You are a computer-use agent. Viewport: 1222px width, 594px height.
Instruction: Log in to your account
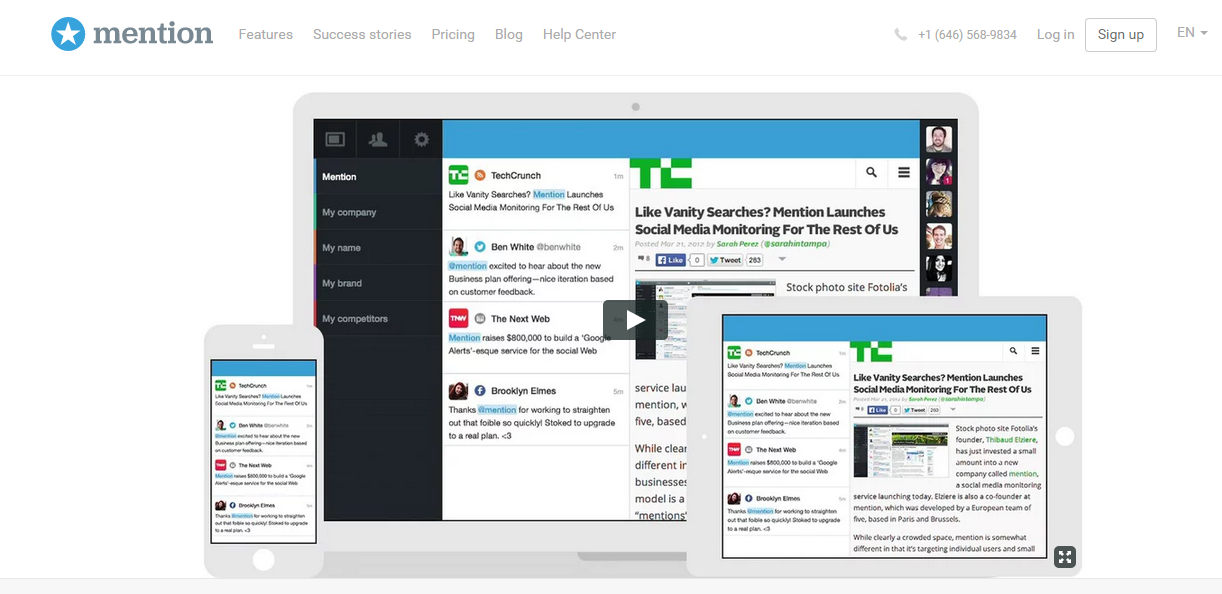click(x=1055, y=34)
